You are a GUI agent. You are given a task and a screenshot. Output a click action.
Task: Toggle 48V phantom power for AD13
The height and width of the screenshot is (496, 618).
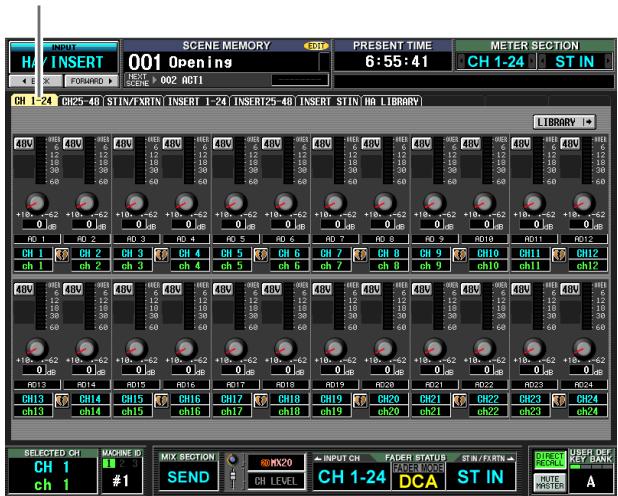click(24, 289)
